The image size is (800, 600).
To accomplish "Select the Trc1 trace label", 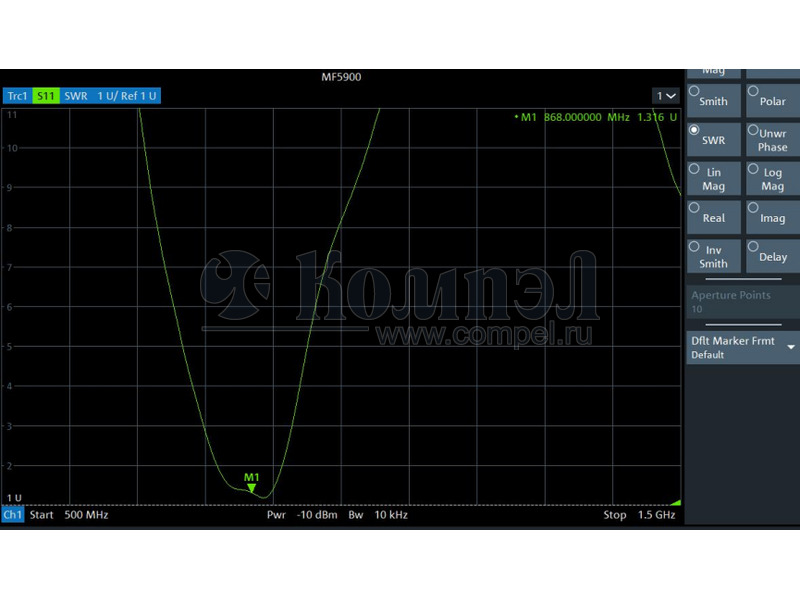I will click(17, 96).
